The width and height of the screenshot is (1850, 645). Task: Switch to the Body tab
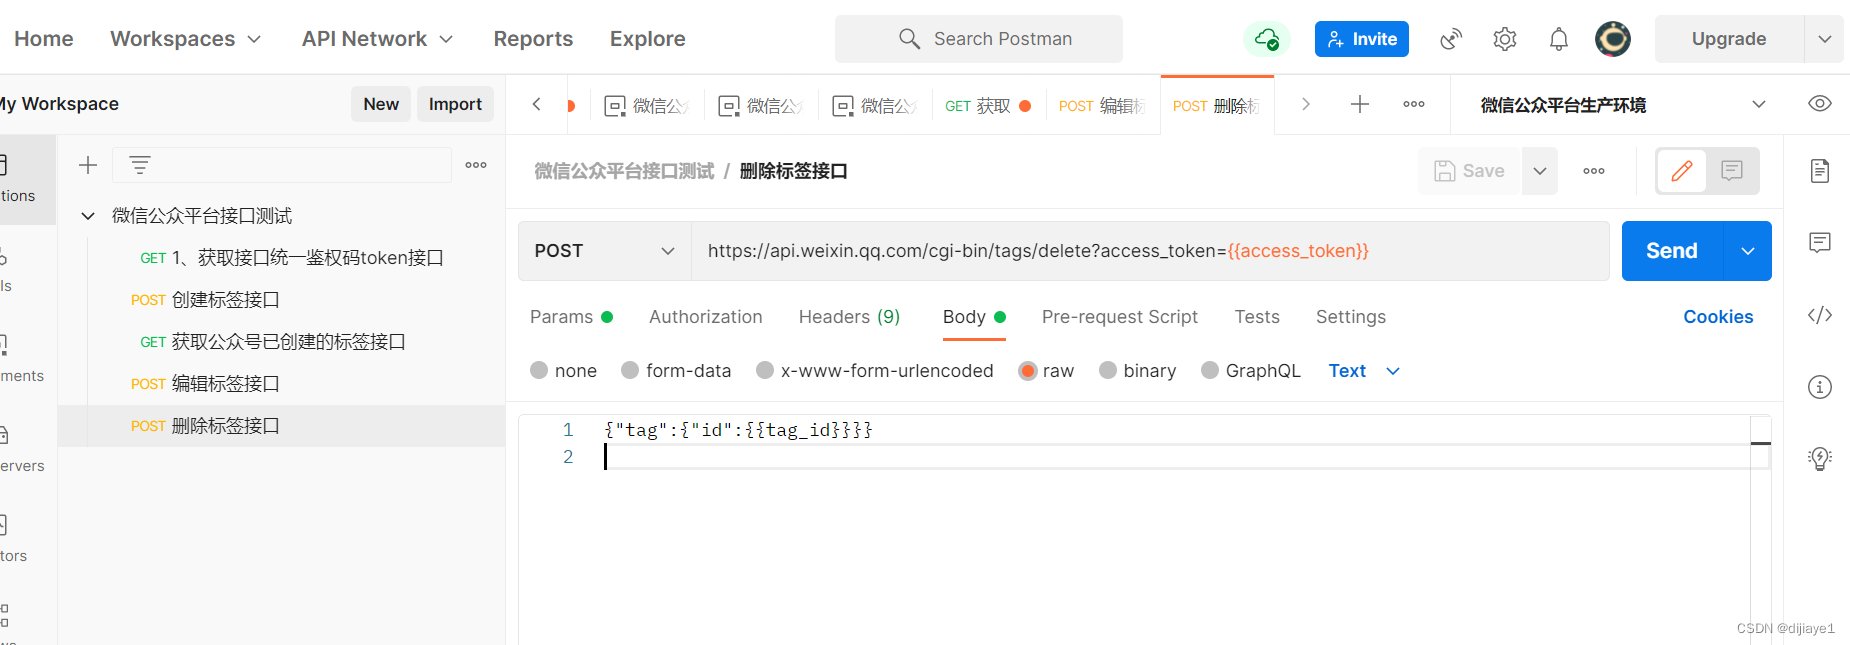click(x=974, y=317)
